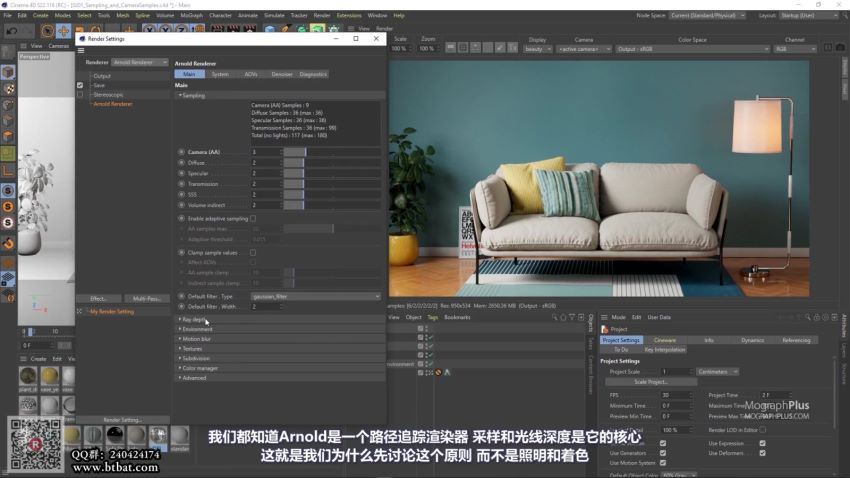Toggle the Use Deformers checkbox
The image size is (850, 478).
pos(763,453)
